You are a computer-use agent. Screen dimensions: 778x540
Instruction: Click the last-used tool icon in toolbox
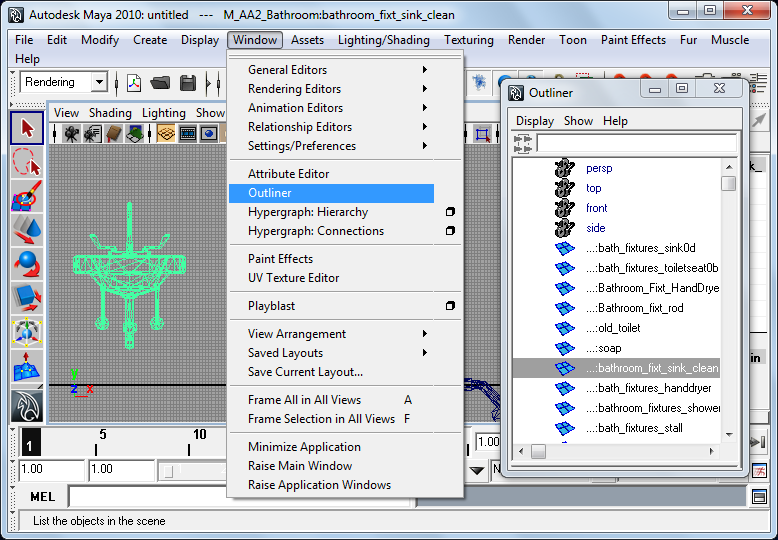[x=27, y=405]
